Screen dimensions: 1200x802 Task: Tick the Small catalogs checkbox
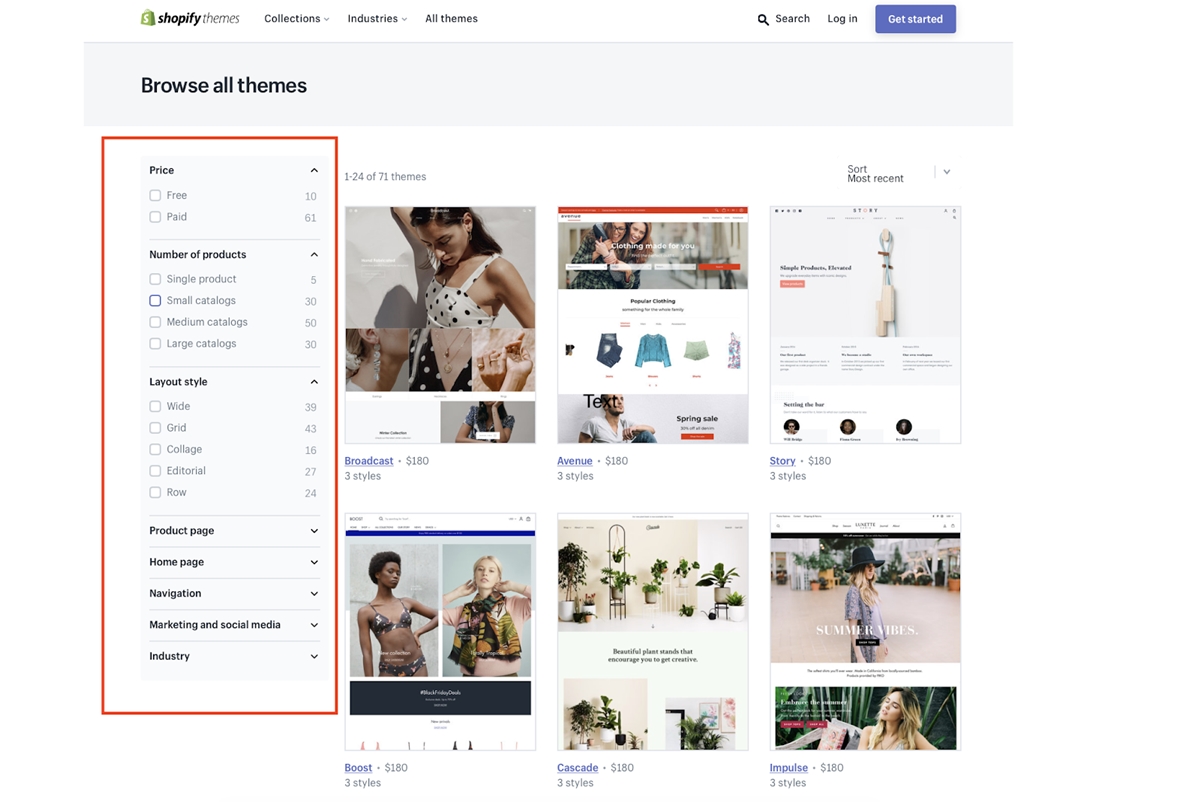(155, 301)
